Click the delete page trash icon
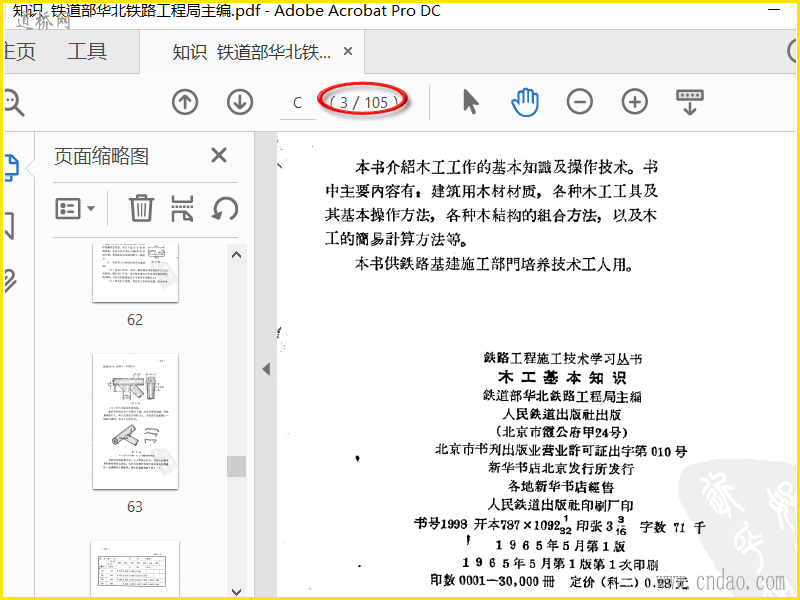The image size is (800, 600). (141, 208)
